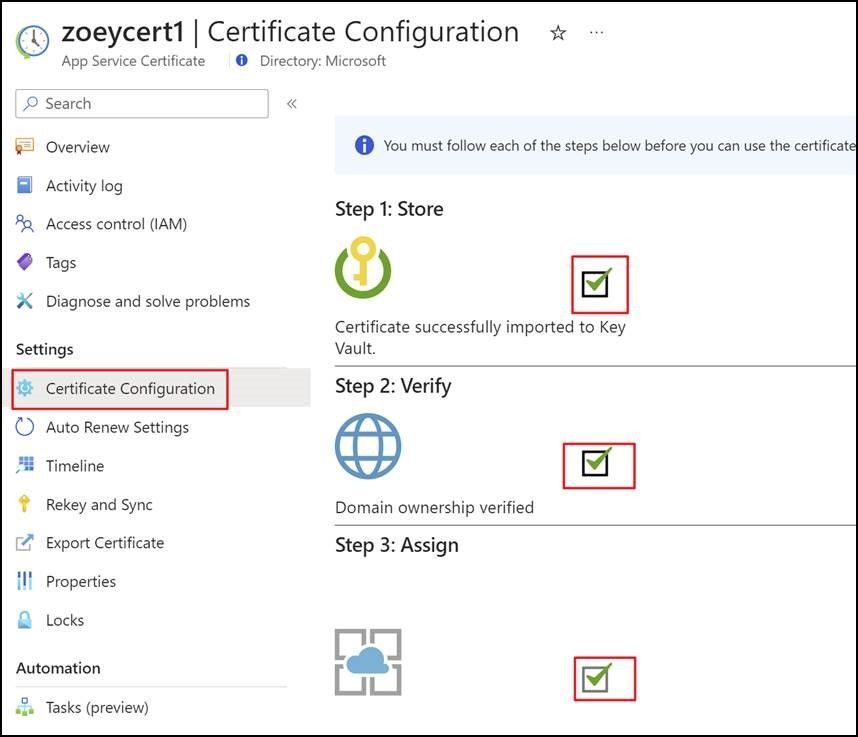The image size is (858, 737).
Task: Click the cloud app icon in Step 3
Action: (x=368, y=662)
